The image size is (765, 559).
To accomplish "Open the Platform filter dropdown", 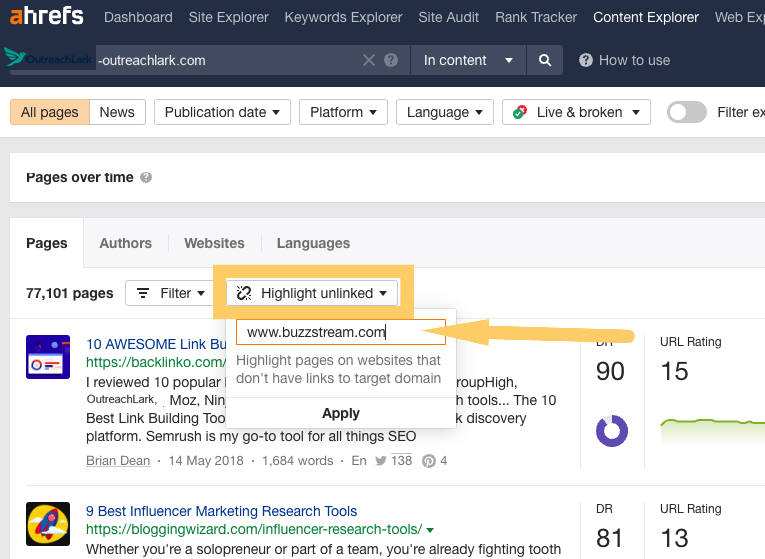I will [x=343, y=112].
